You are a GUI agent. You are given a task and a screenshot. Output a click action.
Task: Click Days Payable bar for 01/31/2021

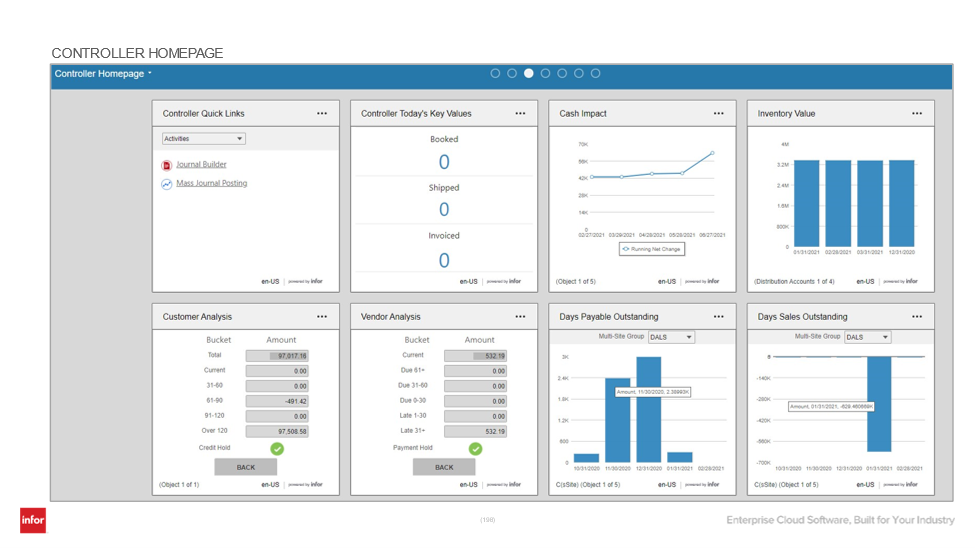[680, 457]
